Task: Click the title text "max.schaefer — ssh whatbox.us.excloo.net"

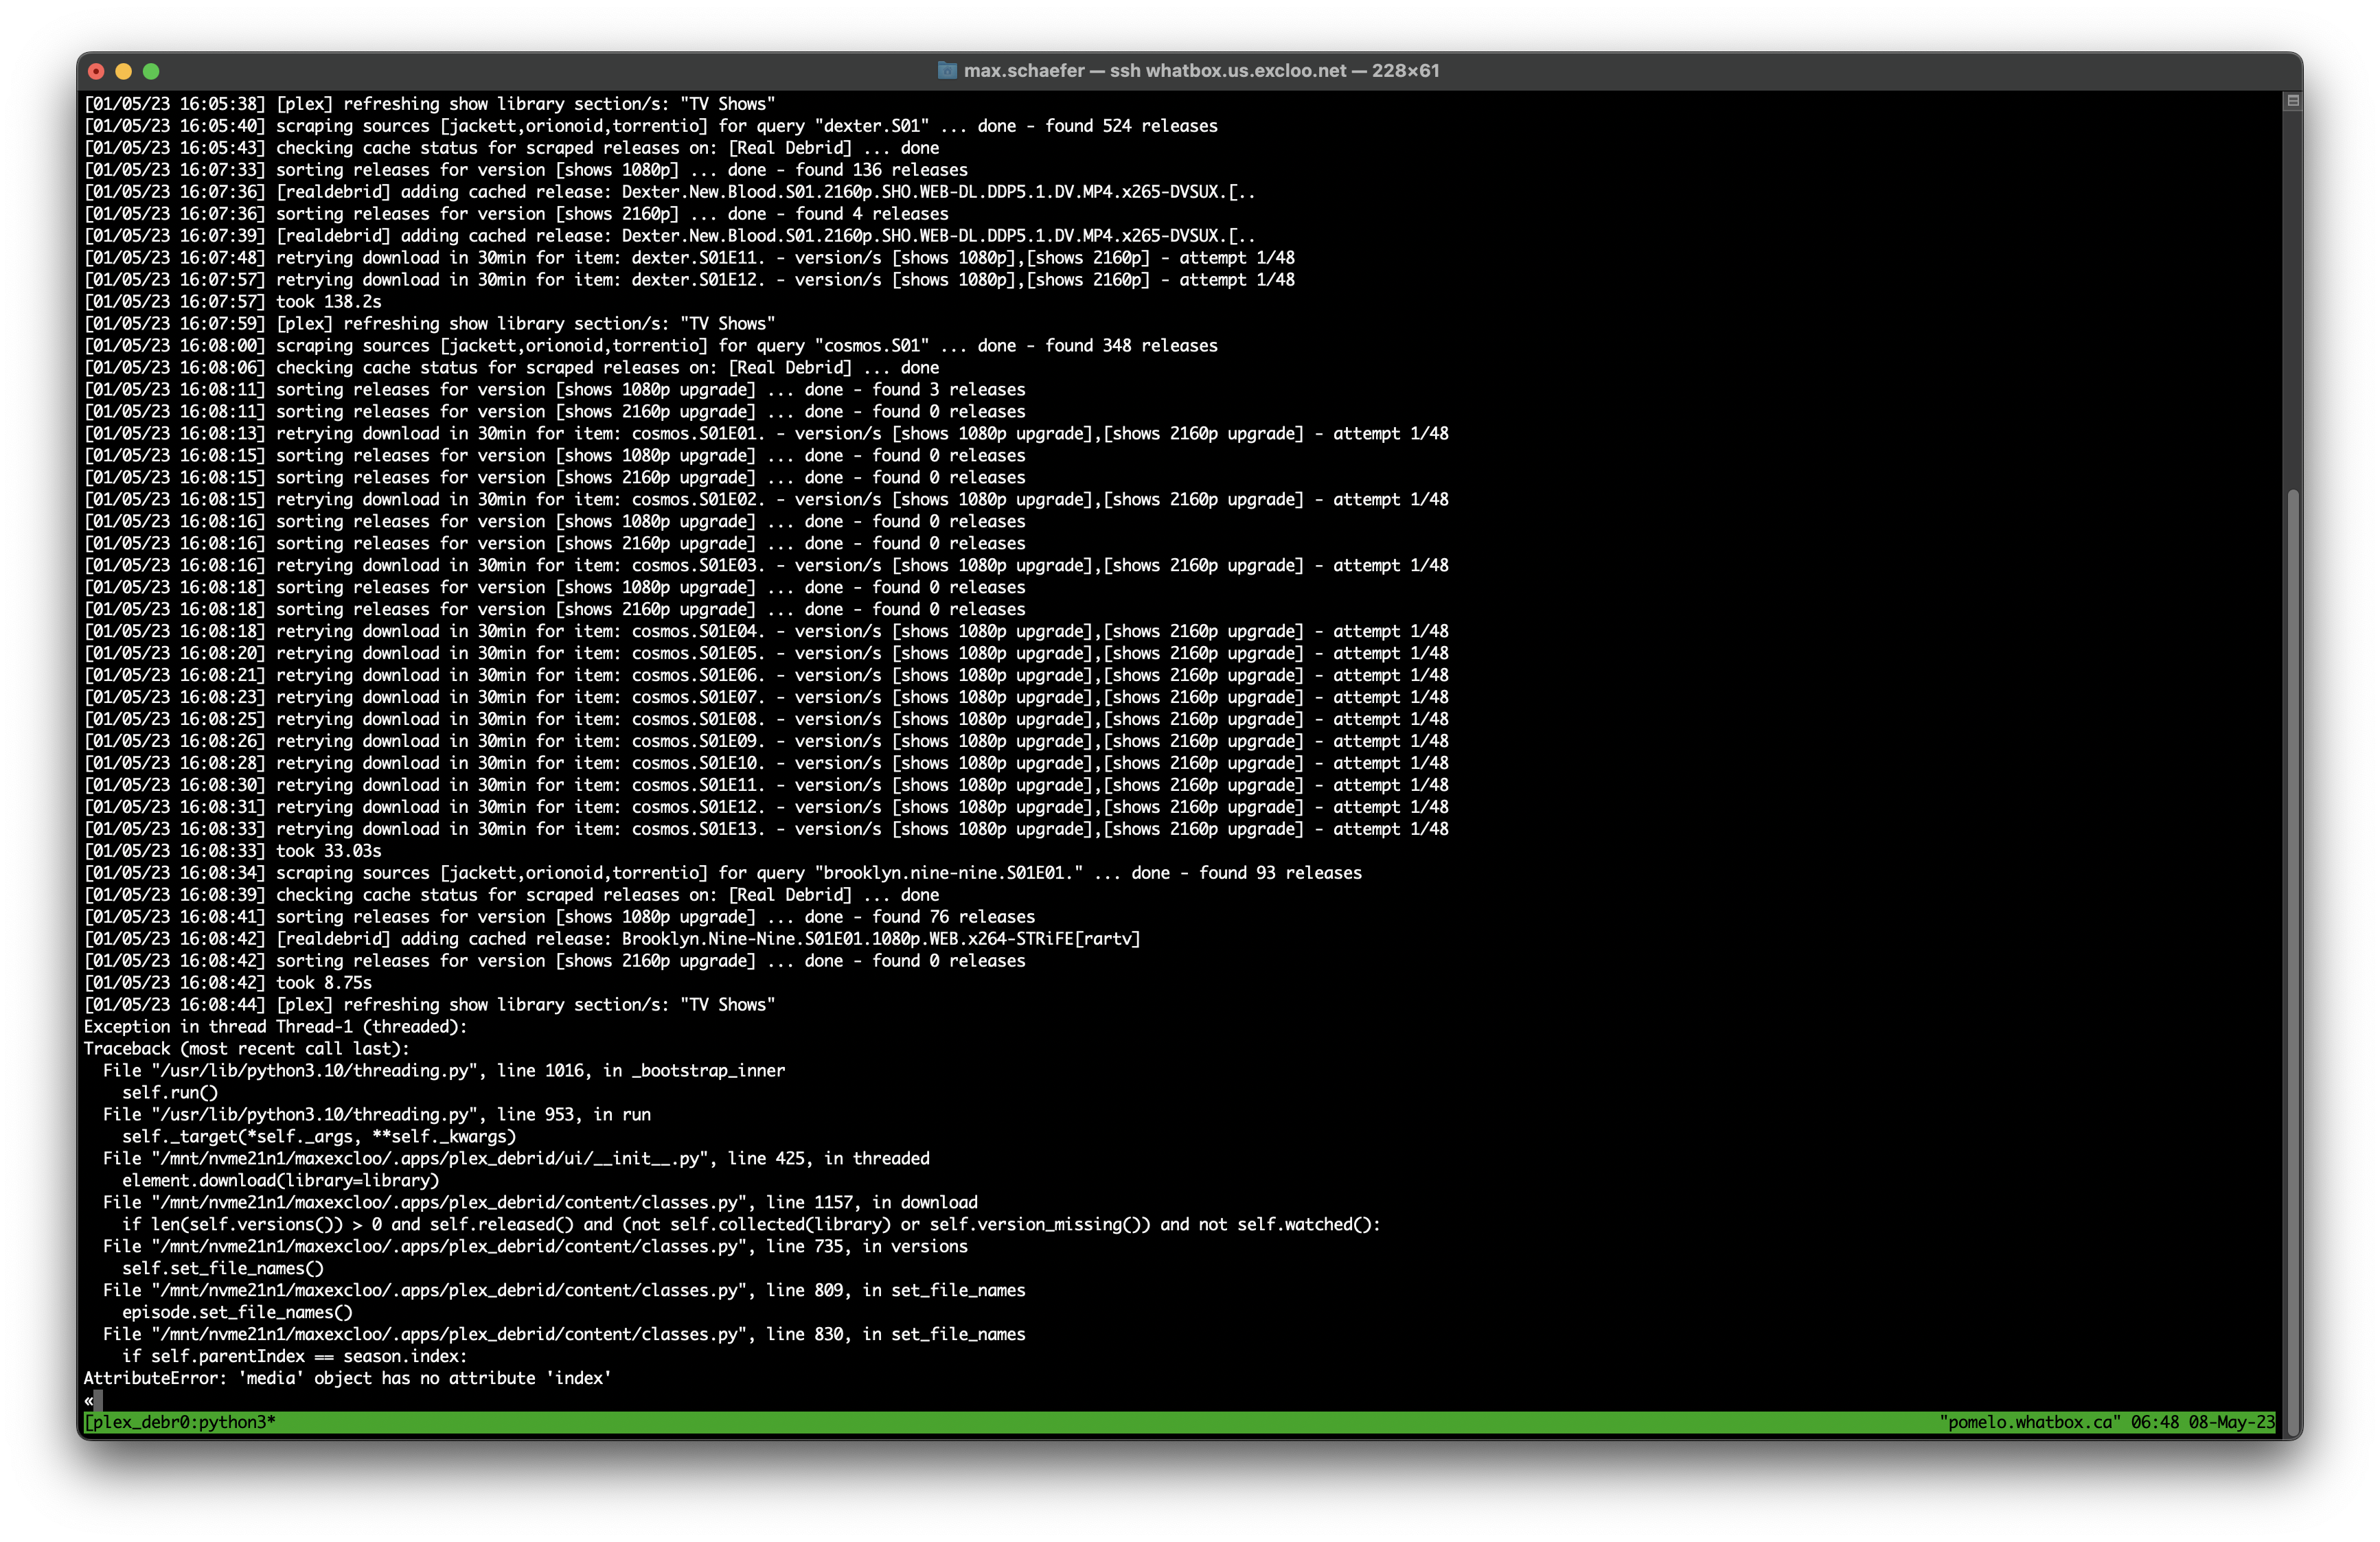Action: pos(1154,71)
